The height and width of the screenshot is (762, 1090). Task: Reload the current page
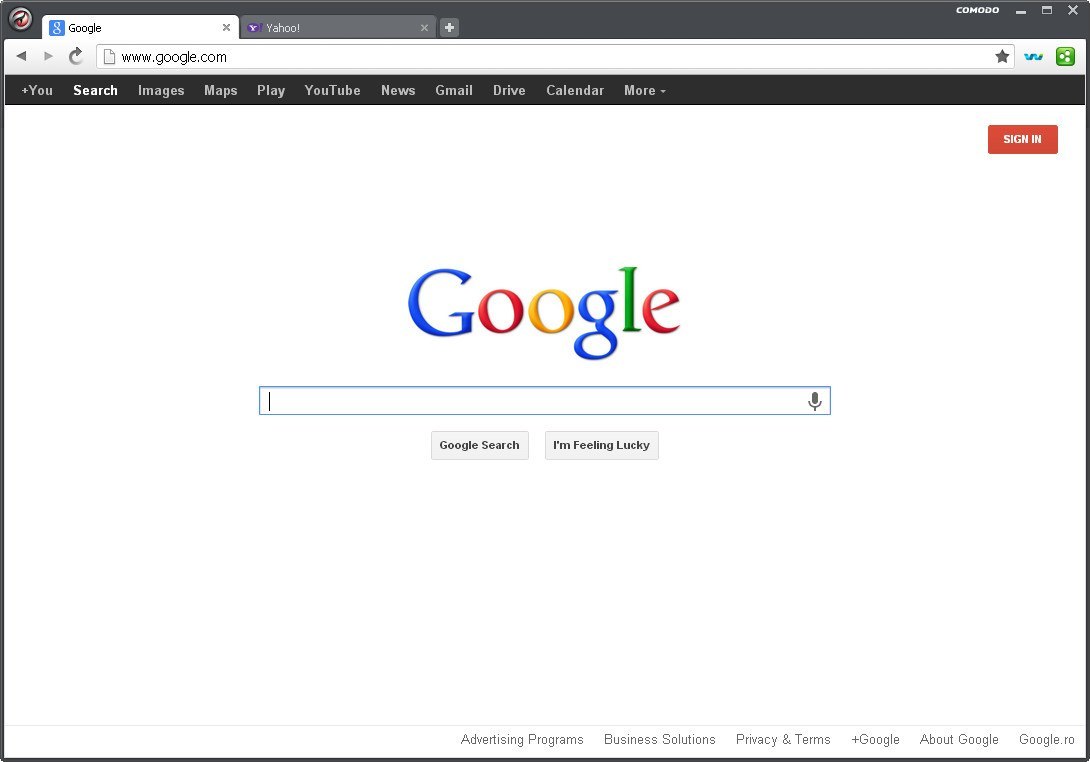75,57
